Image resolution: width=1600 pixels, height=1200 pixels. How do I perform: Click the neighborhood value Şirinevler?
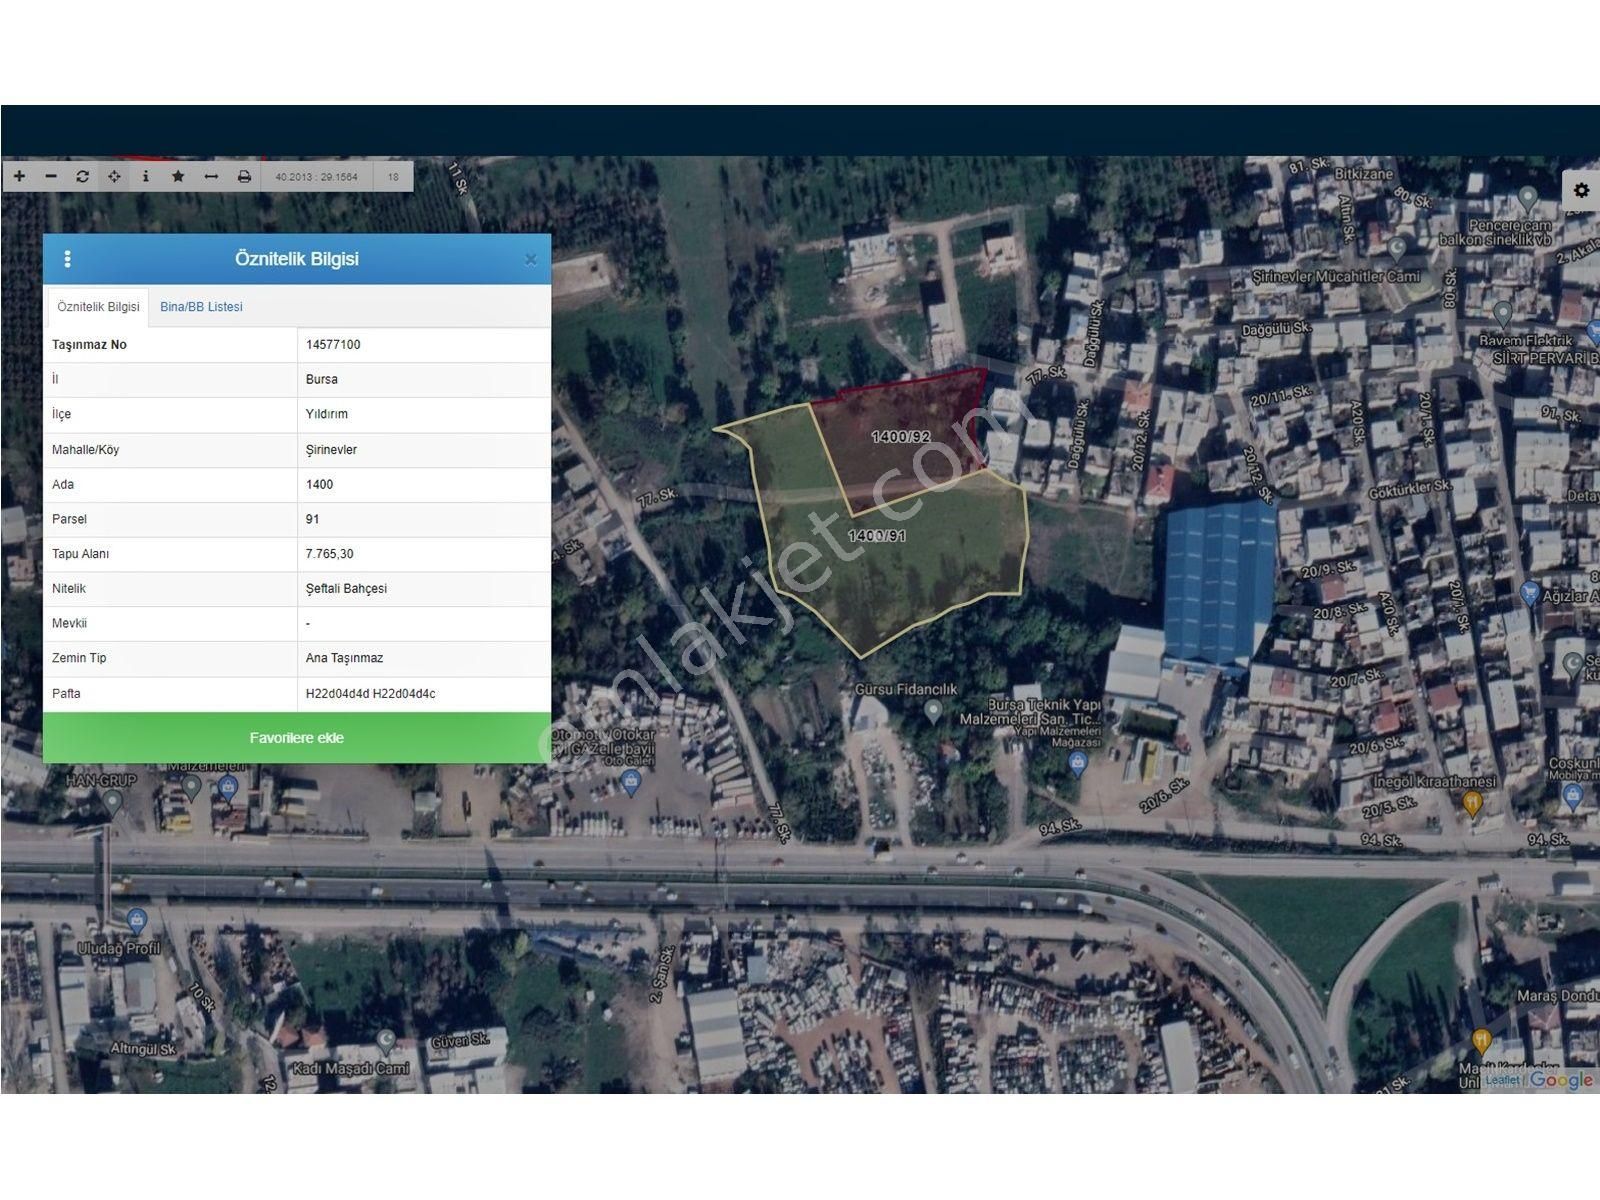pos(331,450)
